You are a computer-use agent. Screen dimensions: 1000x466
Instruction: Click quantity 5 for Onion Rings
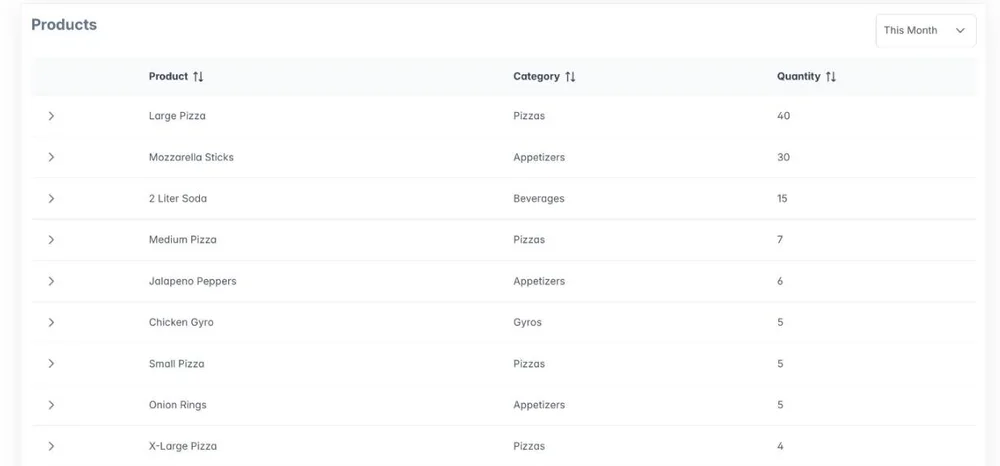(780, 405)
